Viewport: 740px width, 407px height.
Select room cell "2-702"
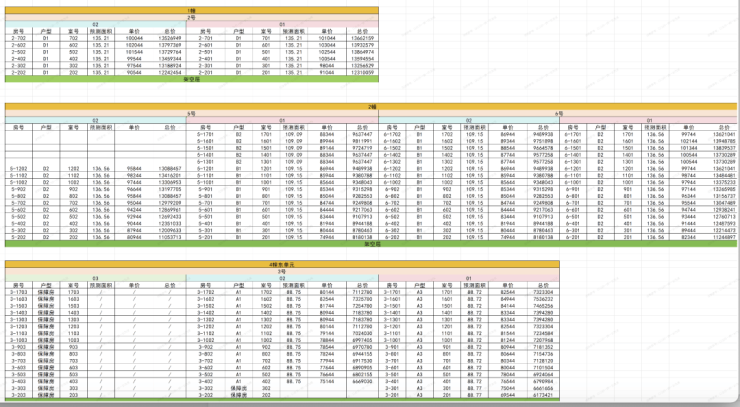[19, 38]
